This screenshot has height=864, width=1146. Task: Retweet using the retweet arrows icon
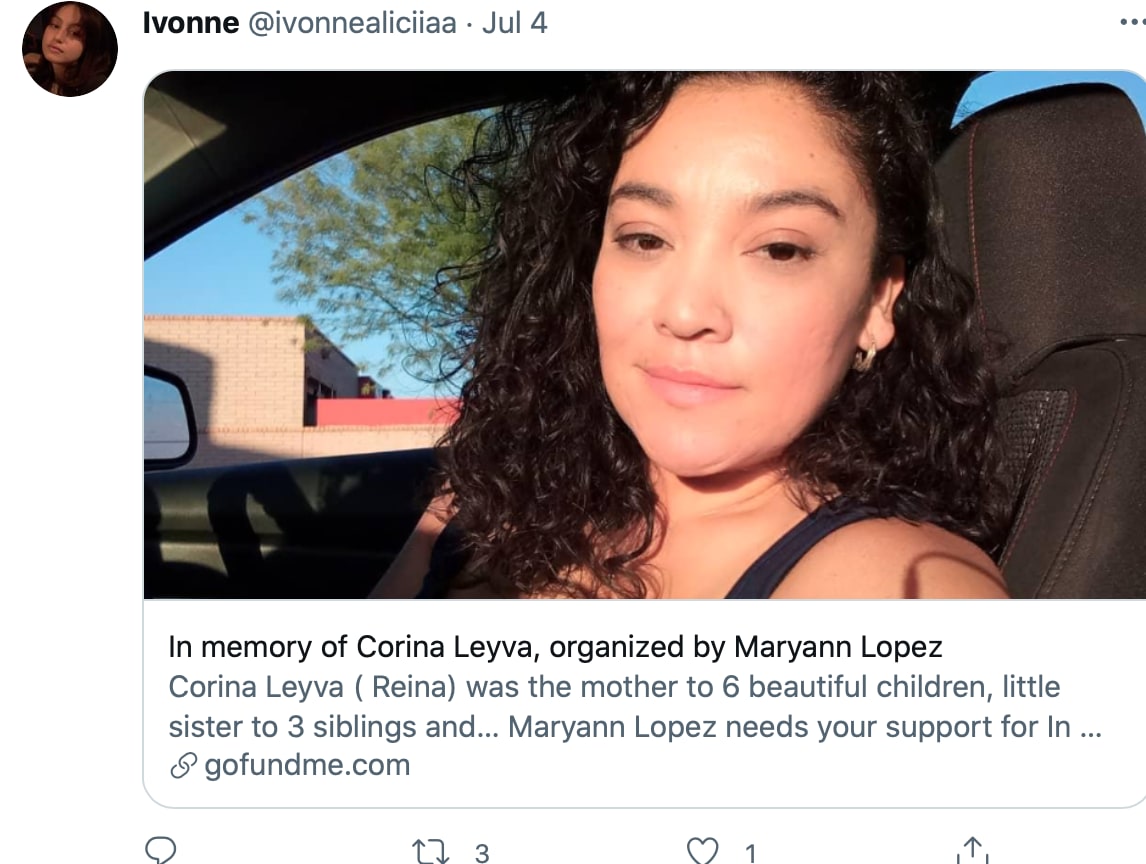coord(430,852)
